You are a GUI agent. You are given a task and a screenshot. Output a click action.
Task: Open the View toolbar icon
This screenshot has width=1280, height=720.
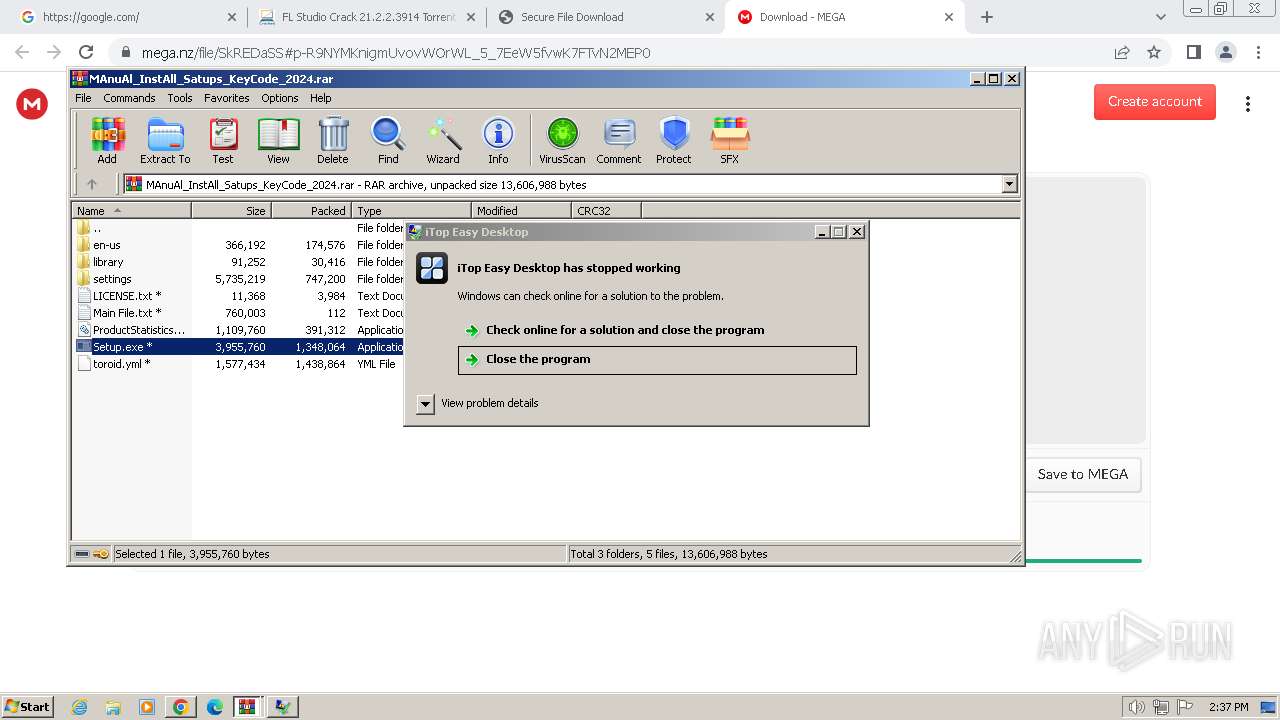tap(278, 140)
